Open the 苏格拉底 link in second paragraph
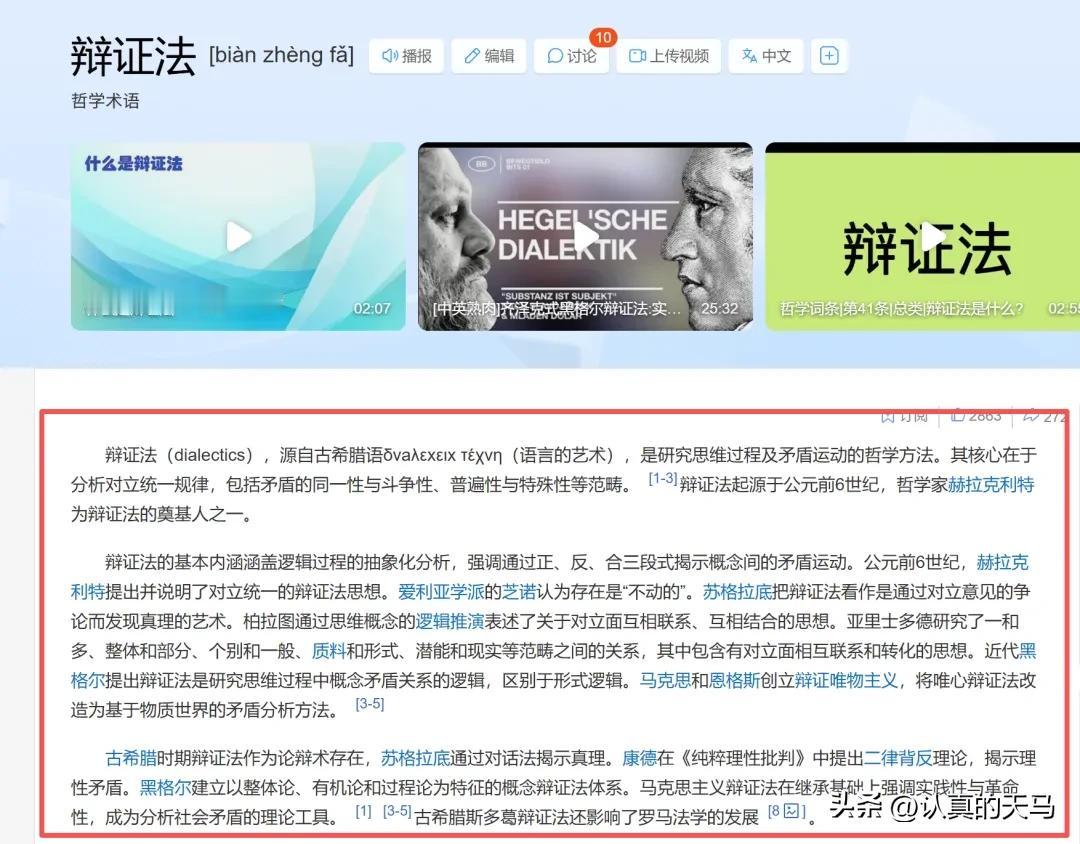1080x844 pixels. pyautogui.click(x=737, y=592)
